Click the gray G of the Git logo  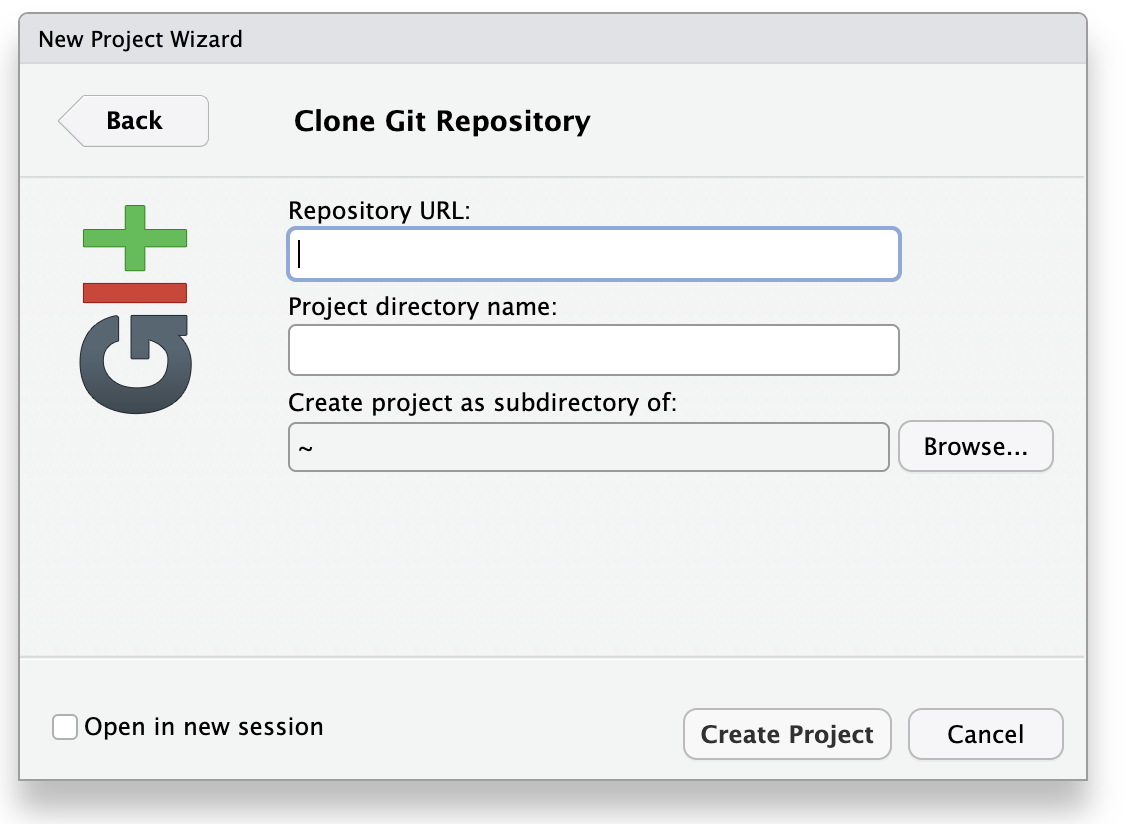click(134, 363)
